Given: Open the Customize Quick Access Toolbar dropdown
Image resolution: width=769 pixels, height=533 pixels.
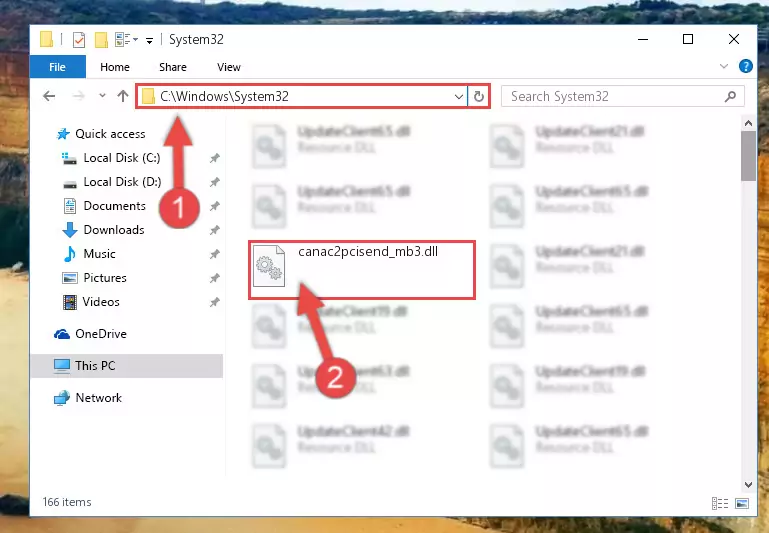Looking at the screenshot, I should tap(149, 41).
